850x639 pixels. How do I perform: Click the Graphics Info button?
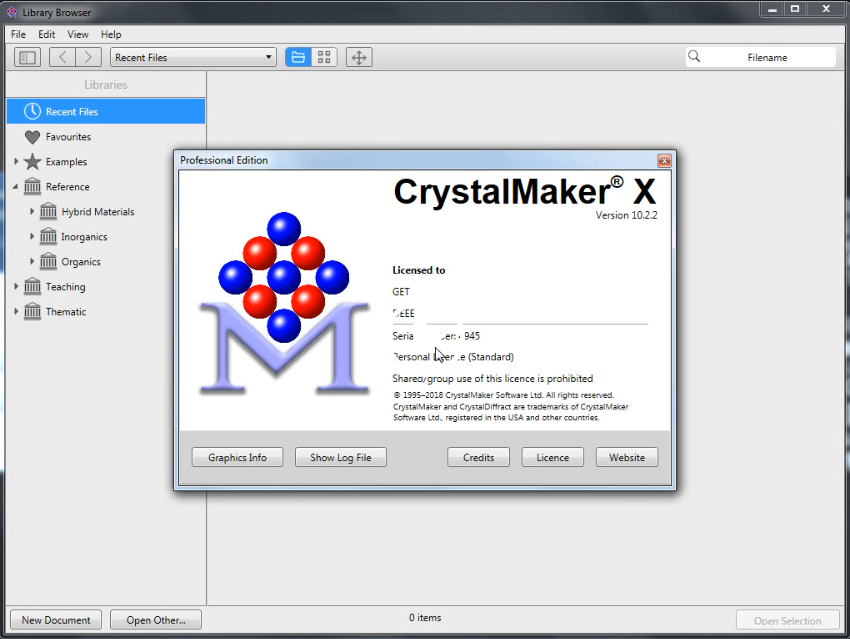coord(237,457)
